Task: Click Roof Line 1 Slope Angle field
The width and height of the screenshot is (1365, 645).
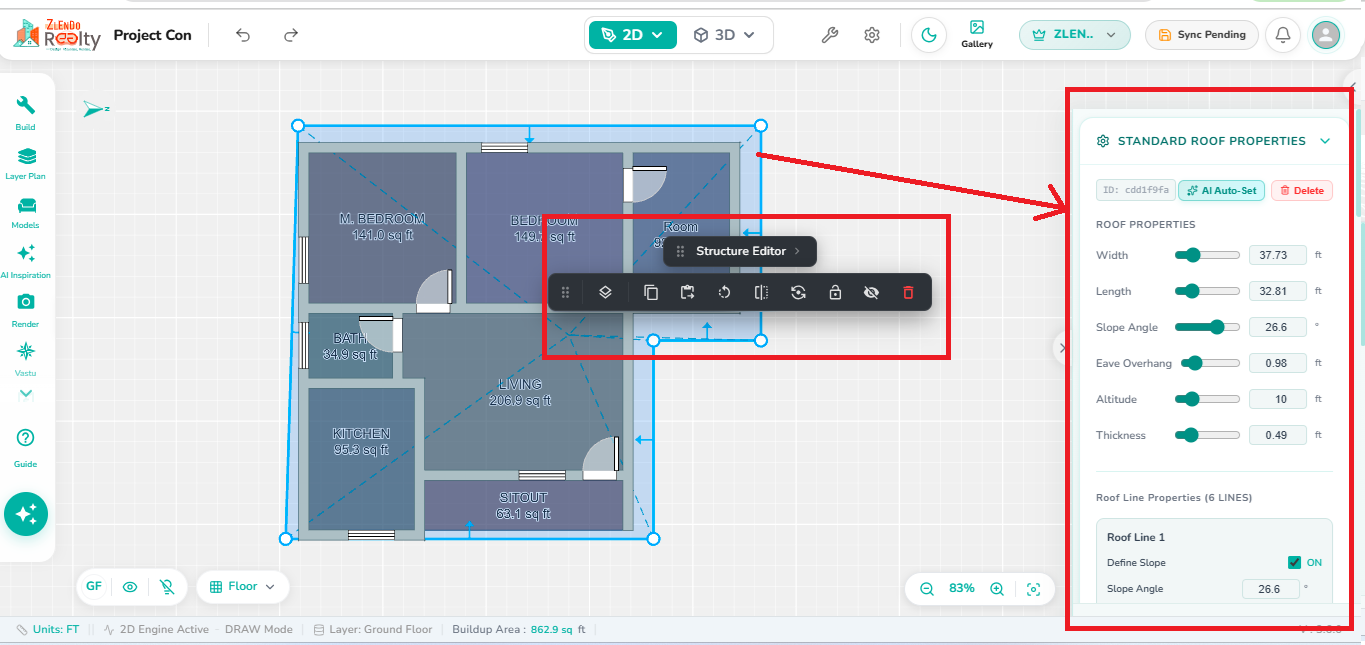Action: 1271,589
